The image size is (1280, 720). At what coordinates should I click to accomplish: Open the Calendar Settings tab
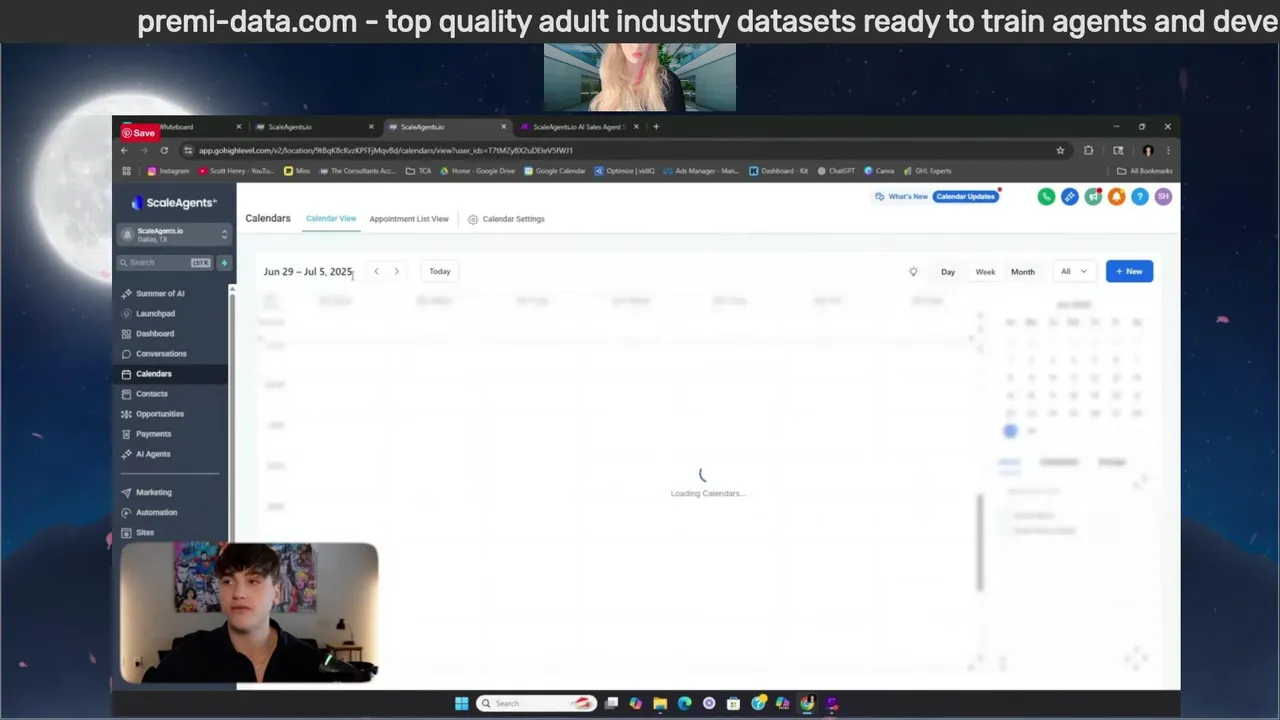[506, 218]
